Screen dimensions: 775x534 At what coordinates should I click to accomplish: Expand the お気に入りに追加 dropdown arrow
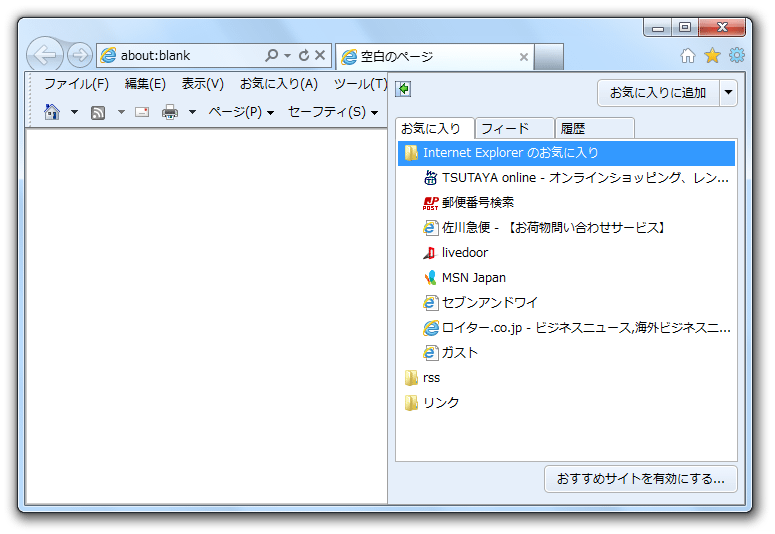point(728,92)
